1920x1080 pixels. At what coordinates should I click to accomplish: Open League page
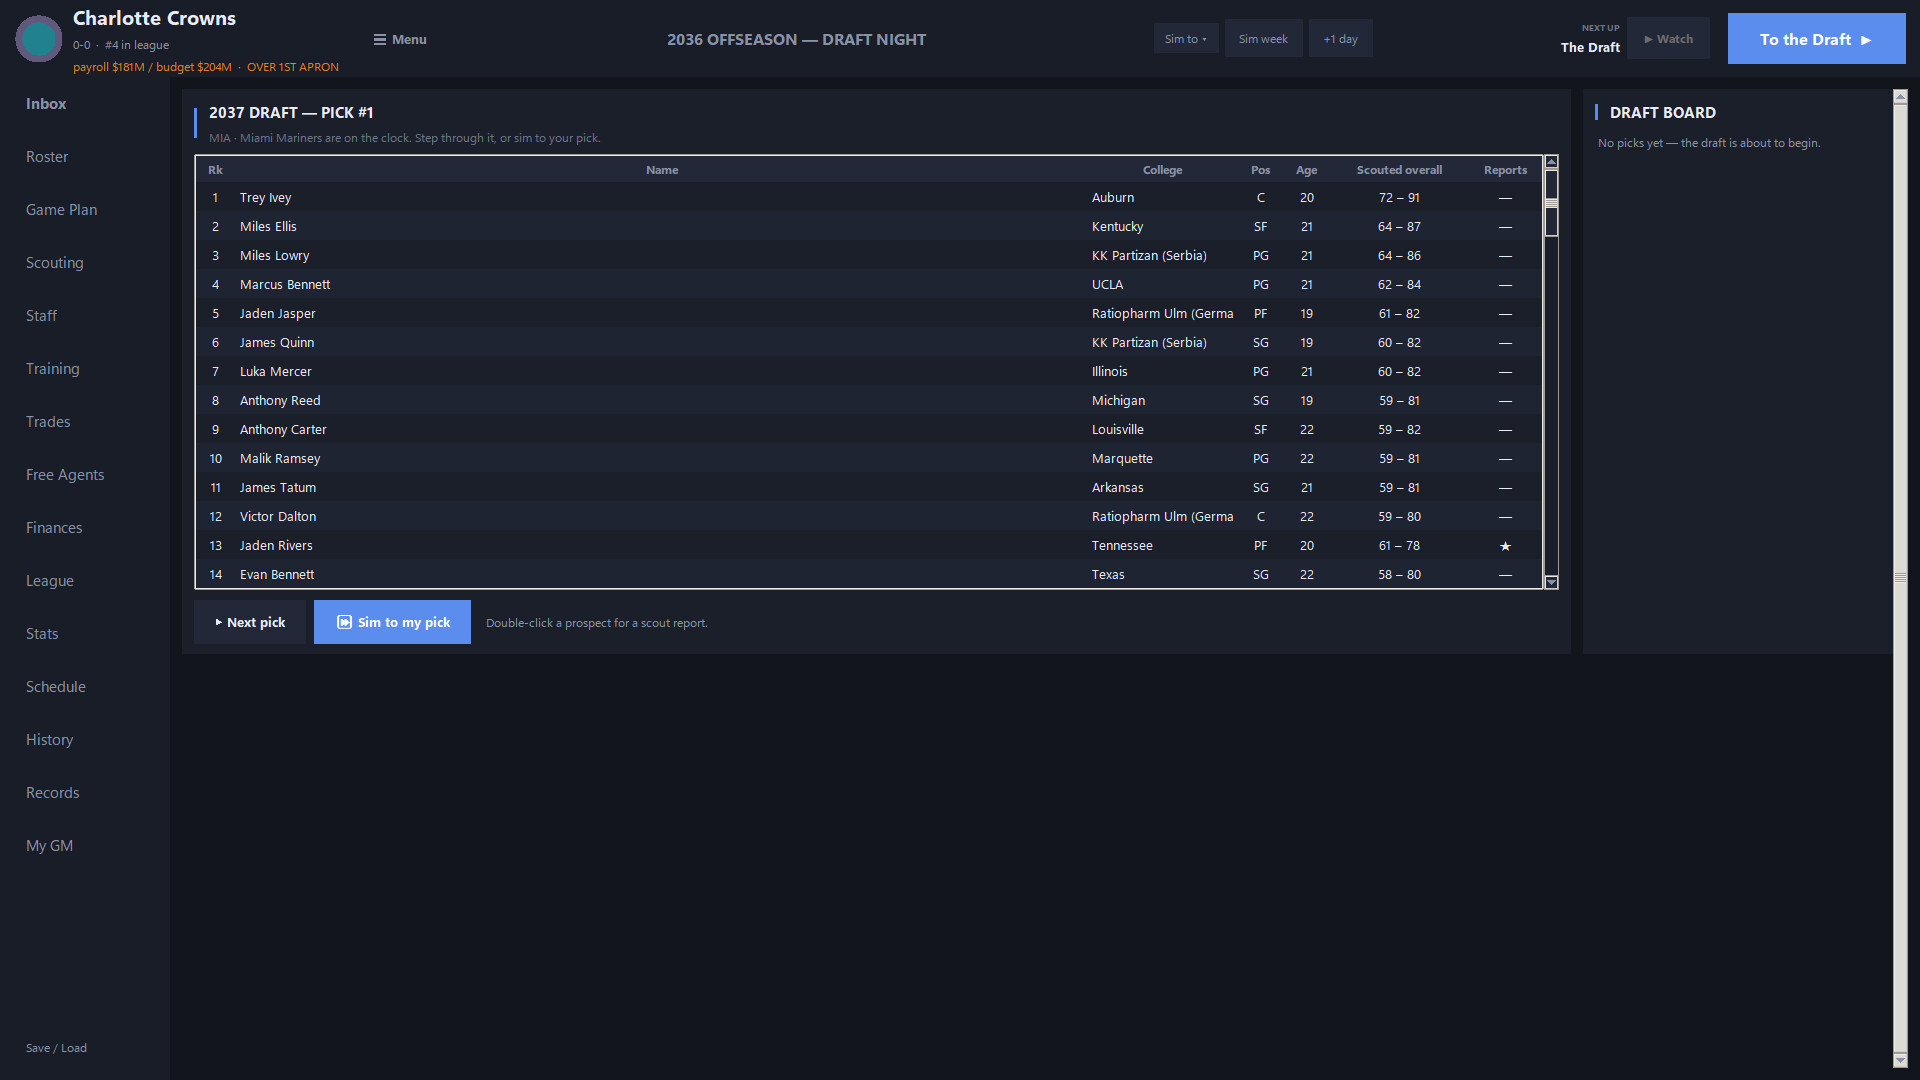coord(49,581)
